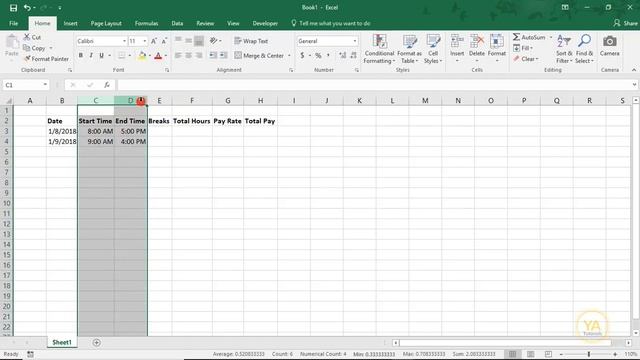Toggle Underline formatting
The image size is (640, 360).
point(101,56)
